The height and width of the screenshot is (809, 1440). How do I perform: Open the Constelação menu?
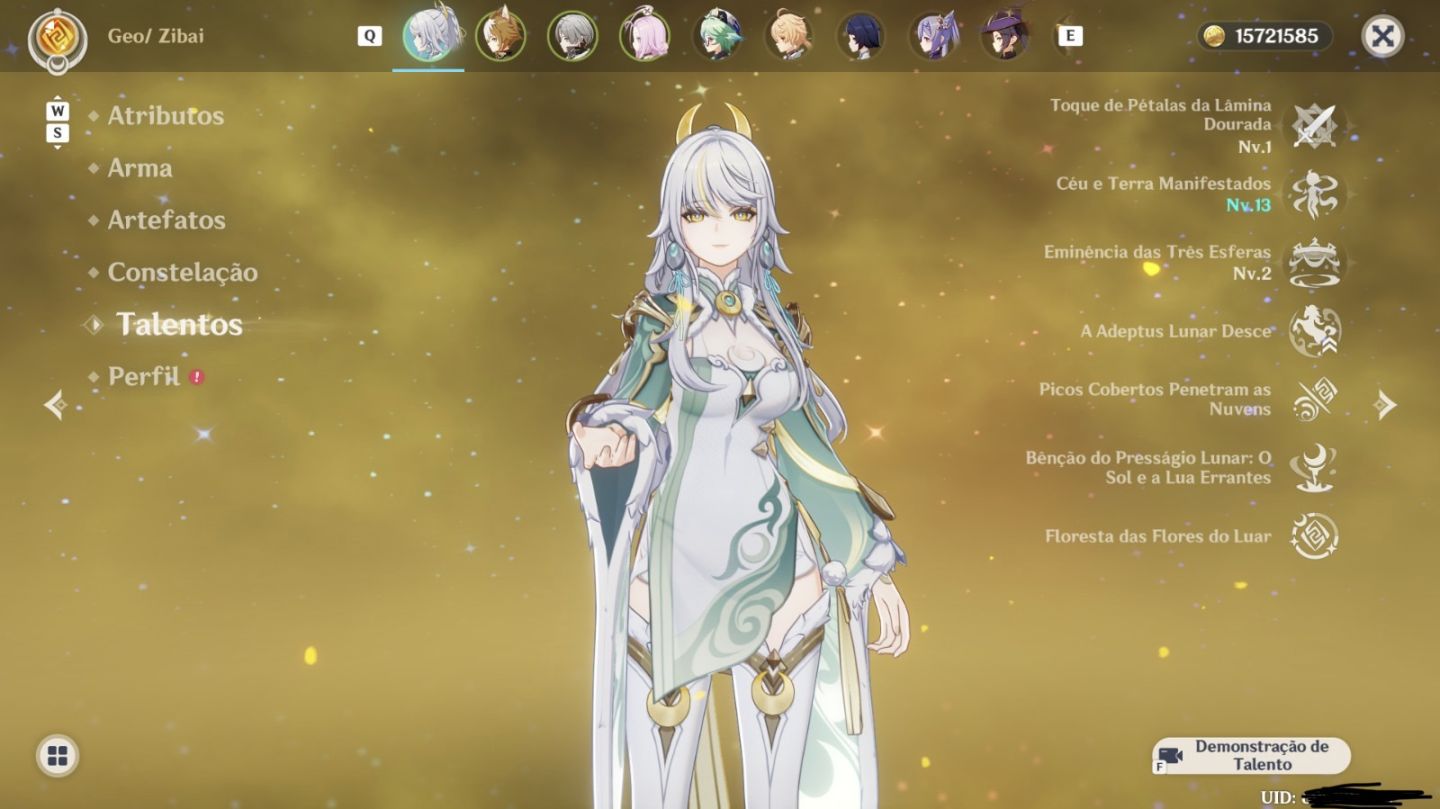[183, 272]
